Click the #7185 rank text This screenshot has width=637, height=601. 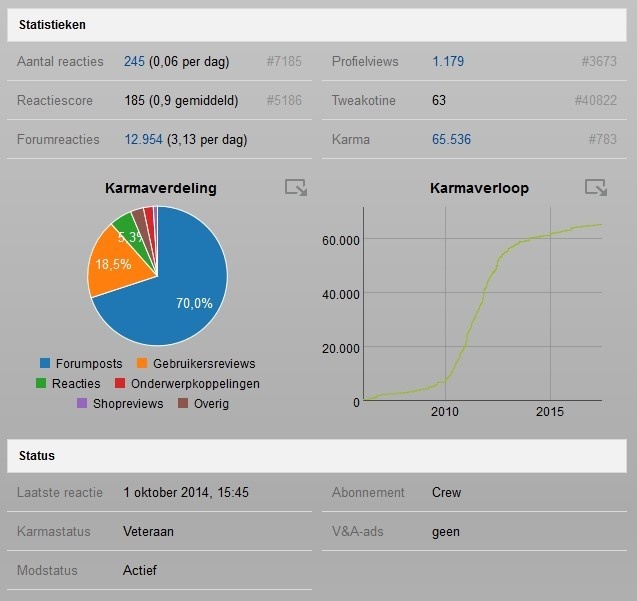point(284,61)
